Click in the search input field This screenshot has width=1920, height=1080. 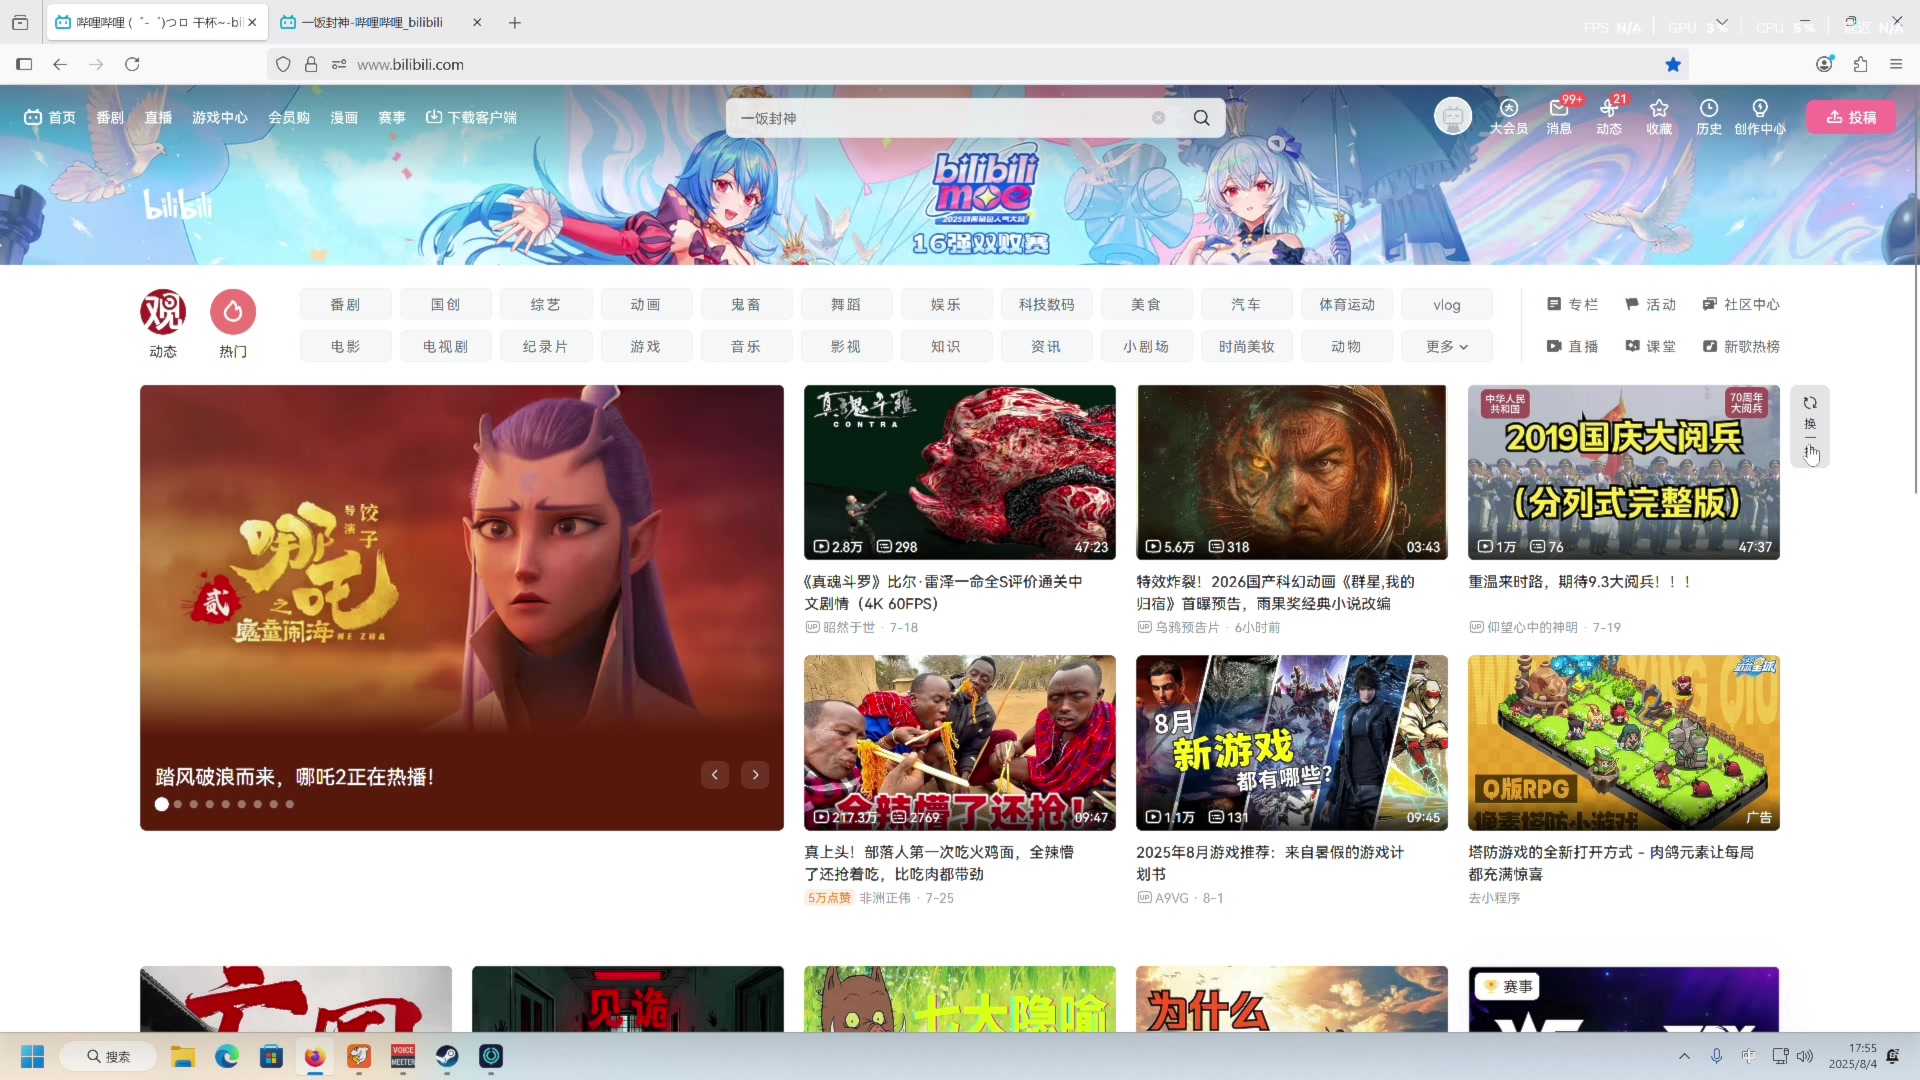click(940, 118)
